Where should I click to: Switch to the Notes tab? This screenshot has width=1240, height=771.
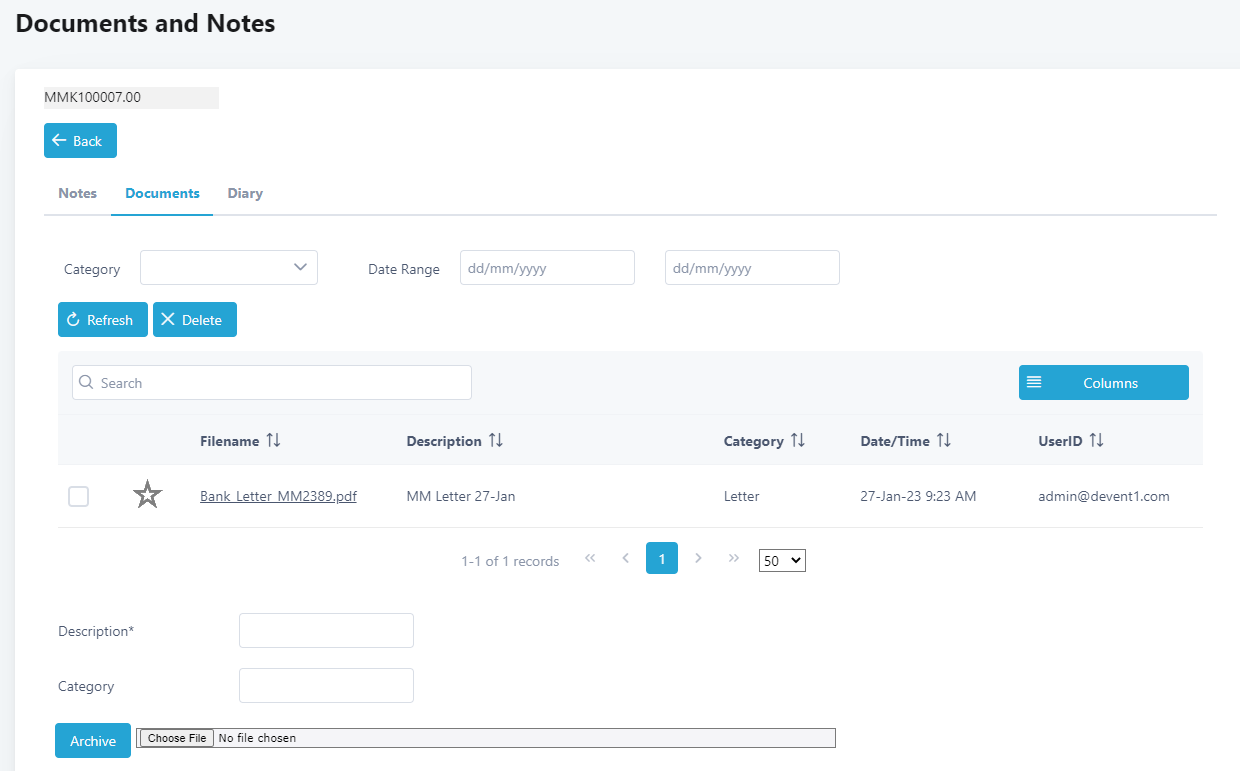77,193
